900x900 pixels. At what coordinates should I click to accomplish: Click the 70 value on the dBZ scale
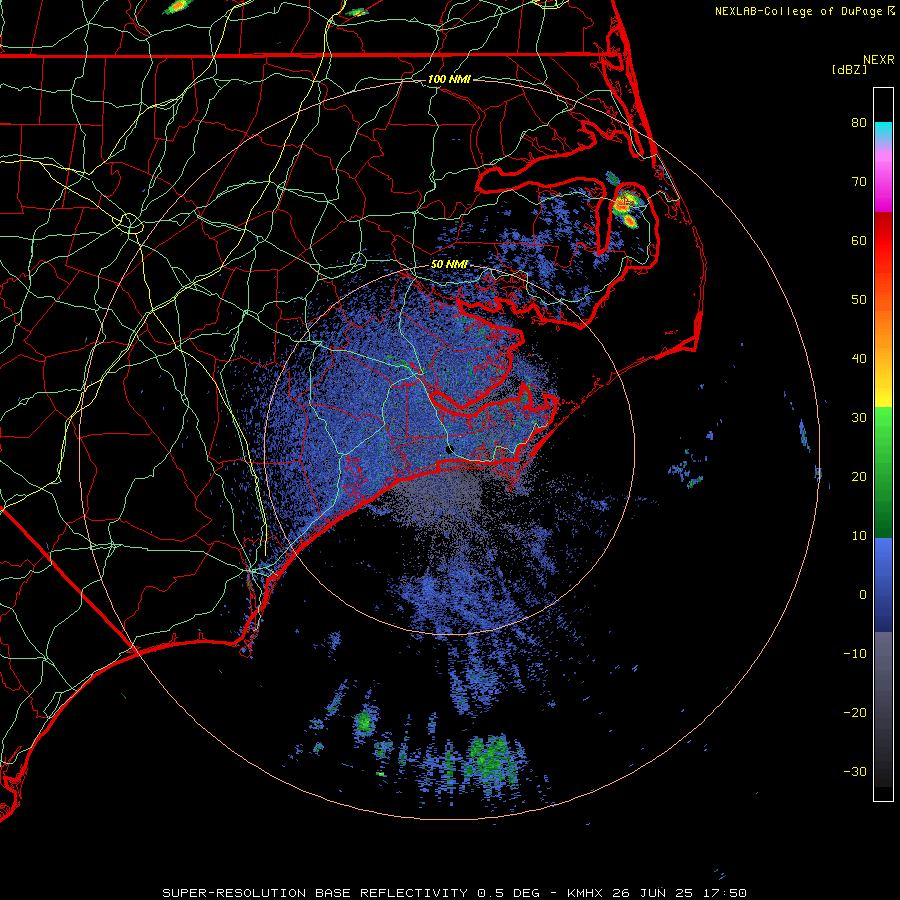pos(859,182)
